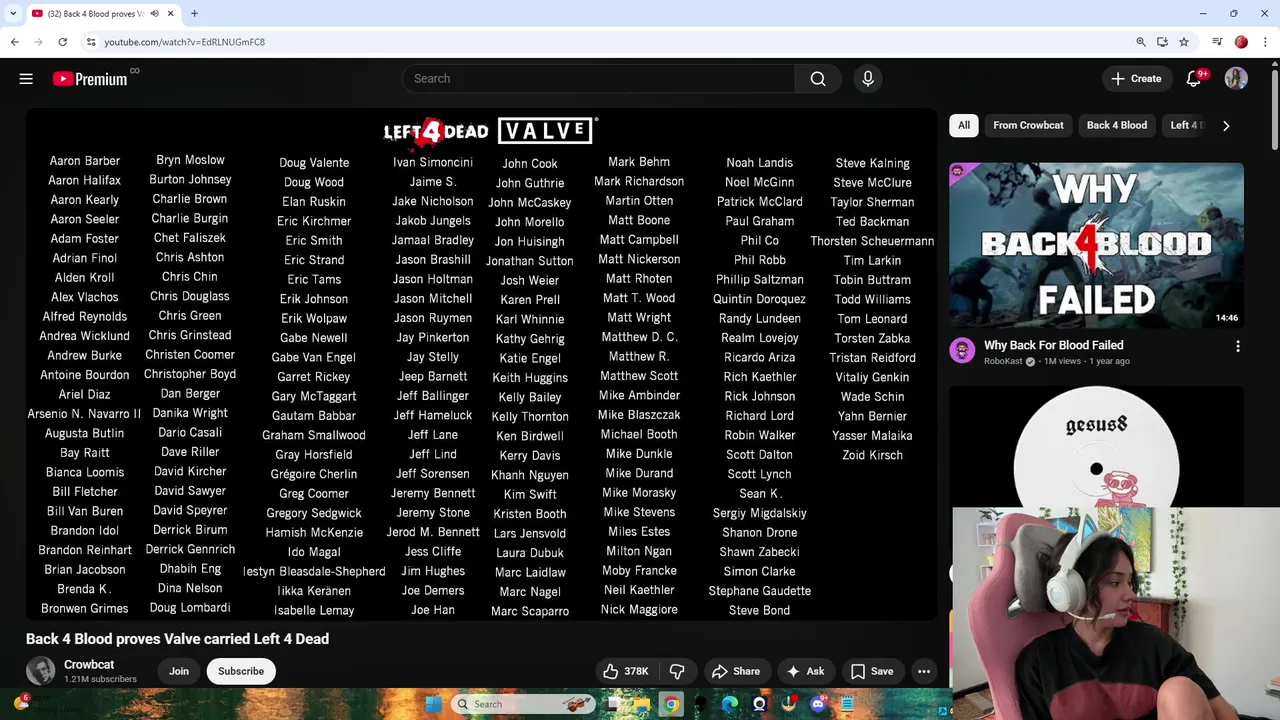Share the video

(x=735, y=671)
